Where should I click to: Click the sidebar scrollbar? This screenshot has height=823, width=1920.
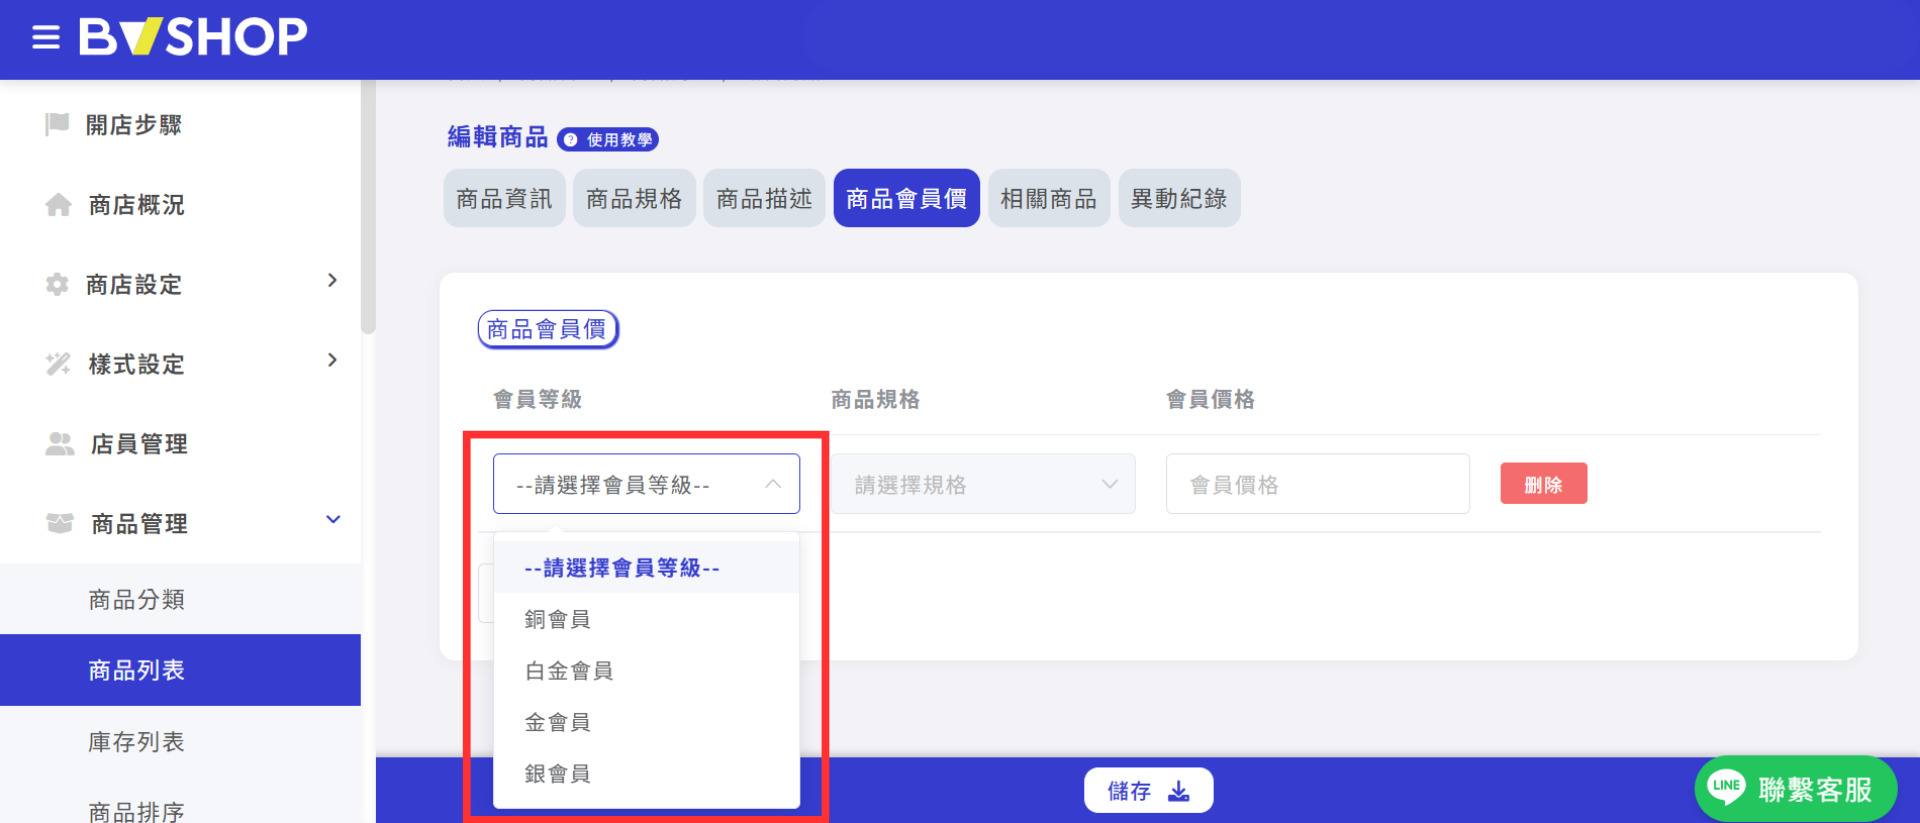coord(368,207)
